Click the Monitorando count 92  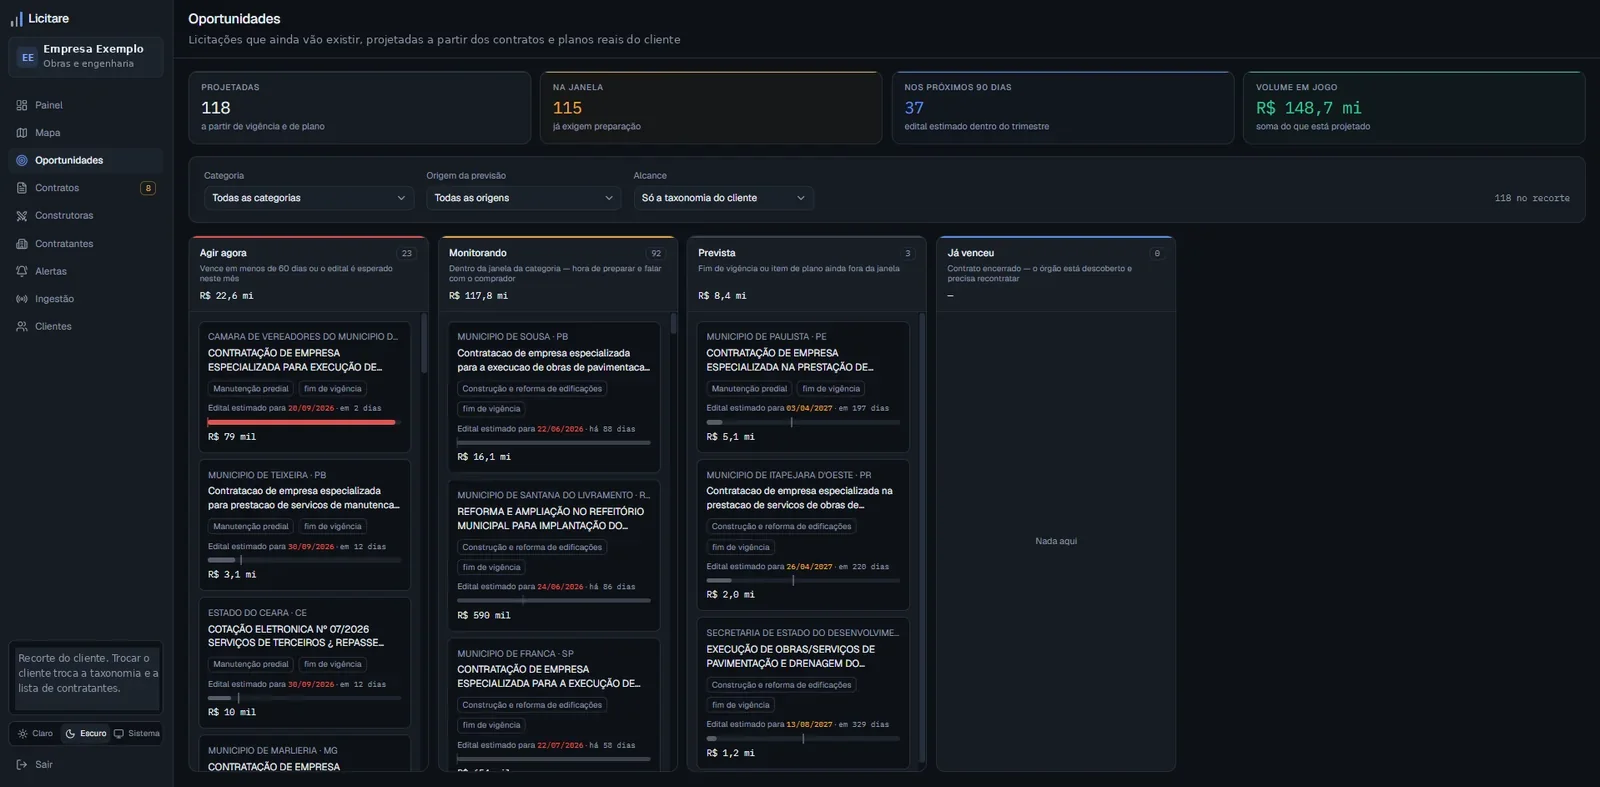click(x=656, y=253)
